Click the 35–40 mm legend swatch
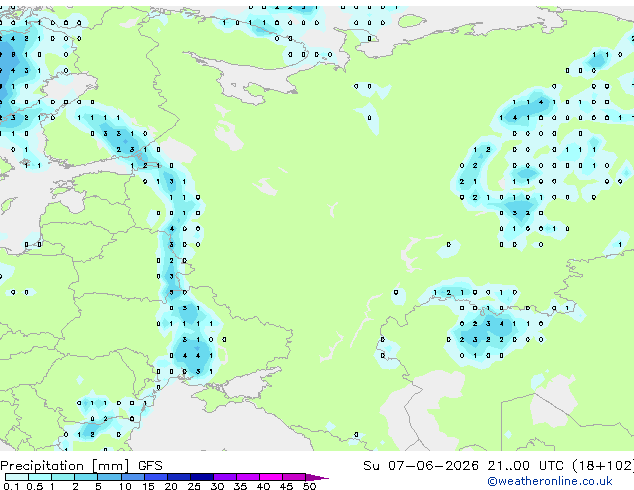634x490 pixels. [x=247, y=477]
